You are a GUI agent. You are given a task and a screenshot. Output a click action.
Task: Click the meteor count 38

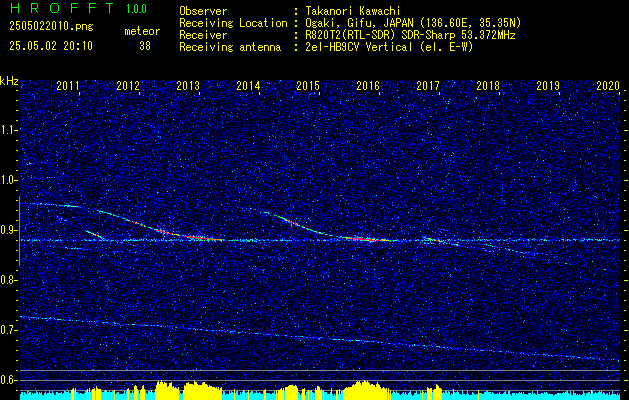145,46
